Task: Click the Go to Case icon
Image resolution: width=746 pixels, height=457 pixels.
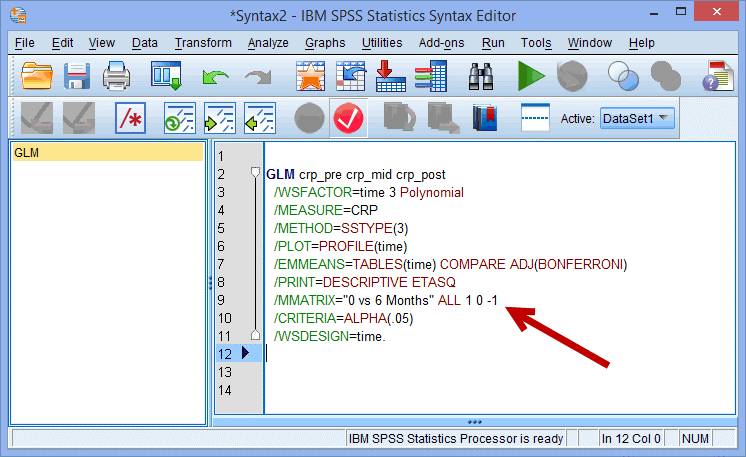Action: tap(351, 76)
